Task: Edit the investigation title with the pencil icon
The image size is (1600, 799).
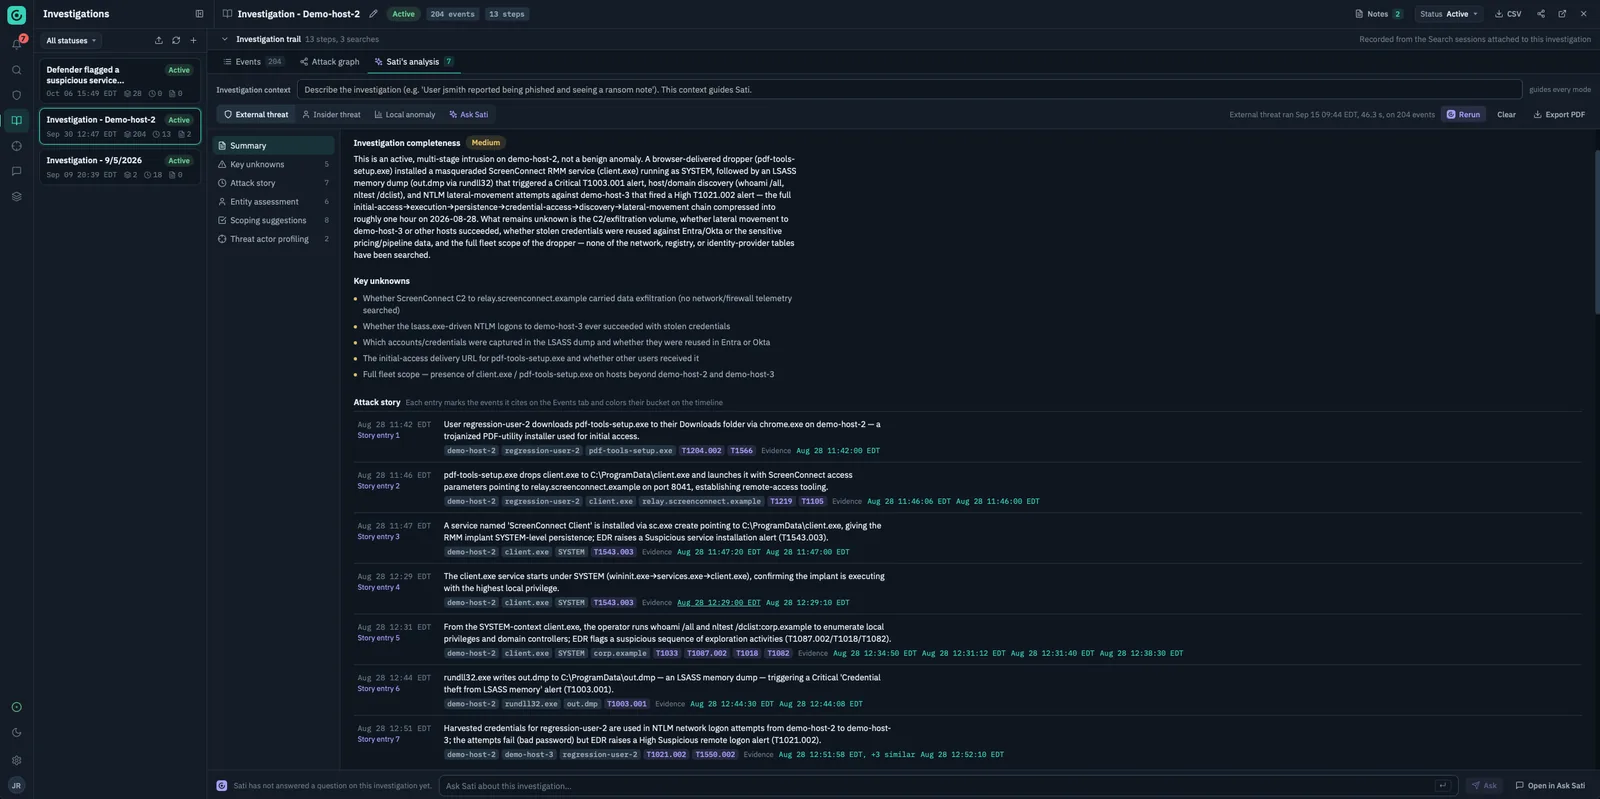Action: click(373, 14)
